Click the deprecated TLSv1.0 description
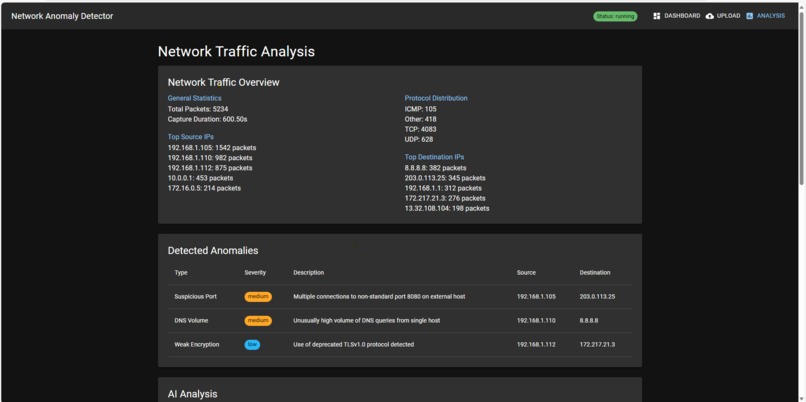Image resolution: width=806 pixels, height=402 pixels. coord(353,344)
